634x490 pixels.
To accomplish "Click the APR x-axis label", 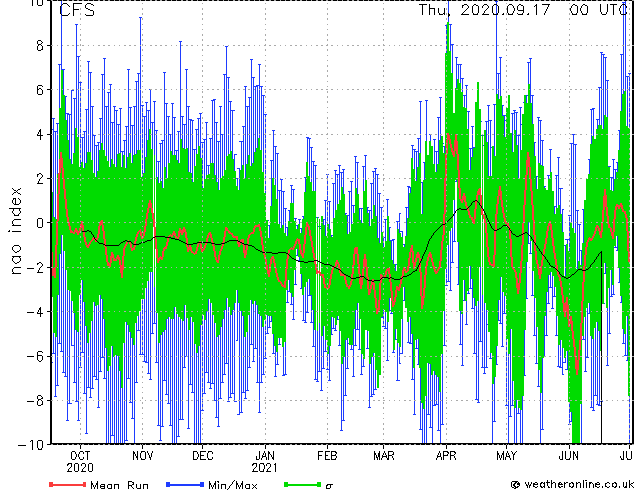I will 446,456.
